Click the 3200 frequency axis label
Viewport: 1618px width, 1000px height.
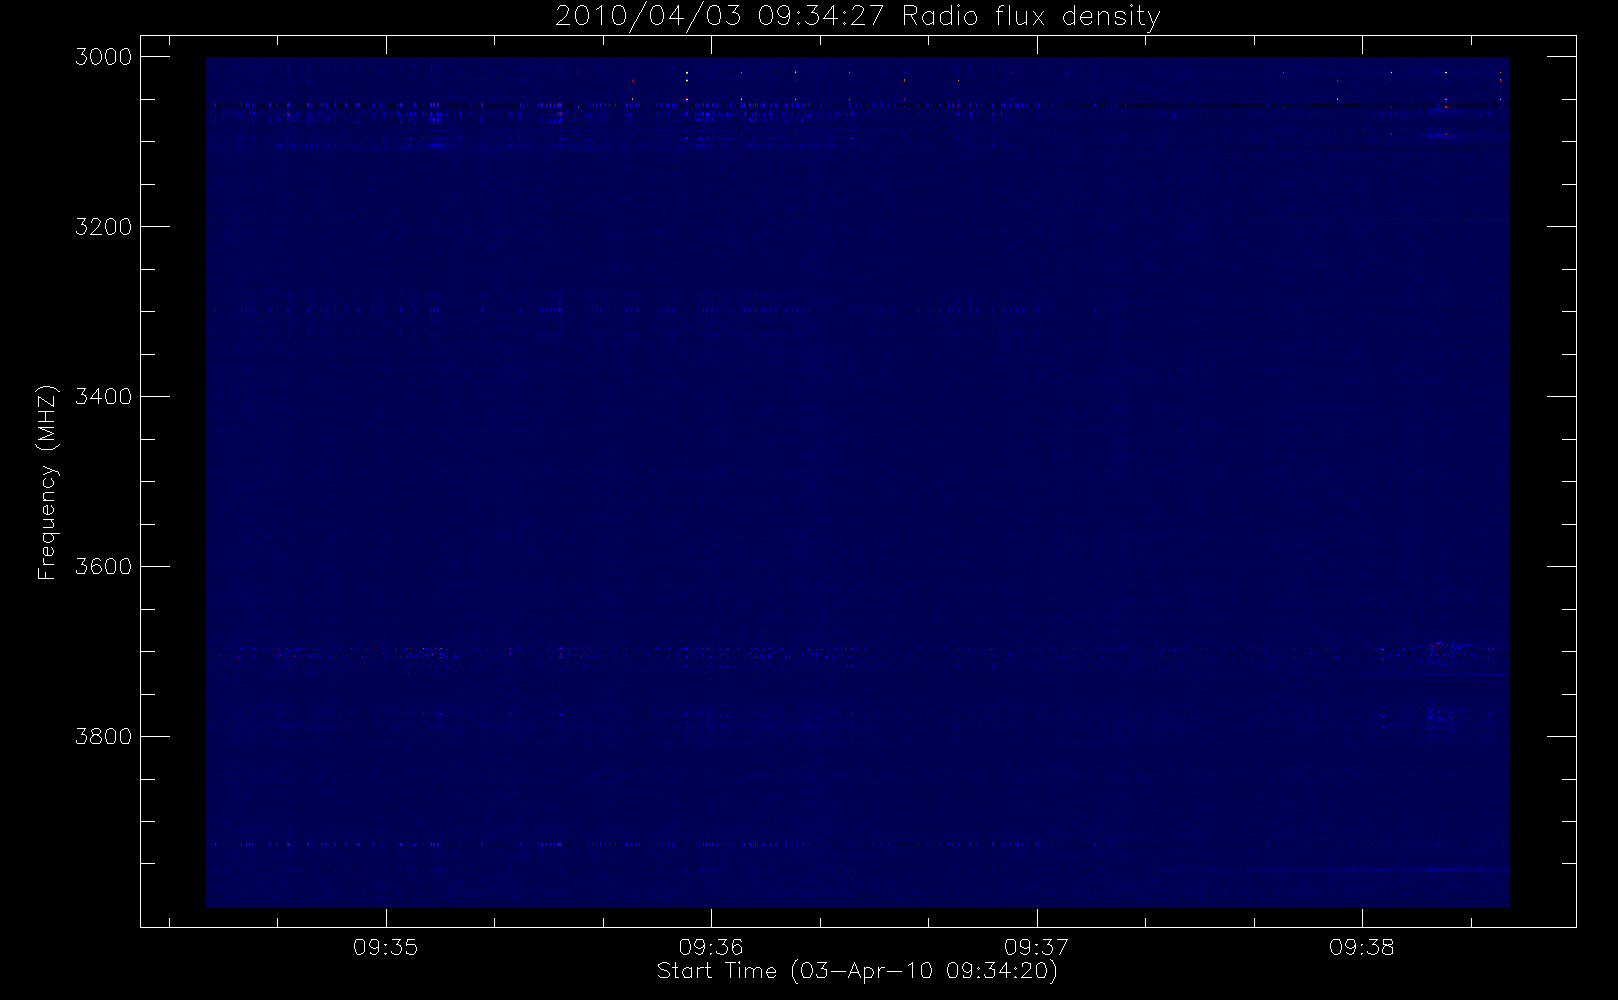[x=104, y=227]
